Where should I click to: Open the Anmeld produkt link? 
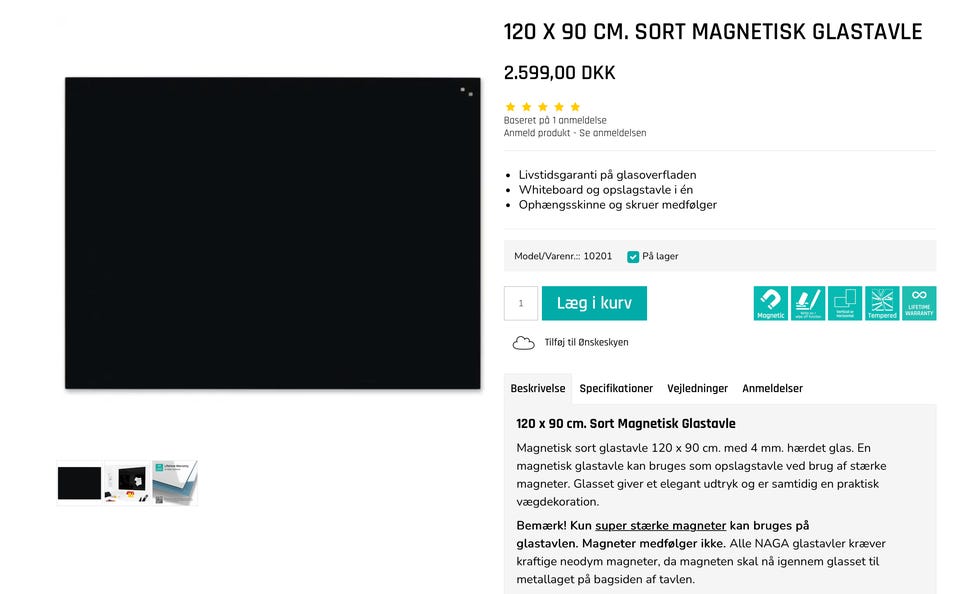537,133
